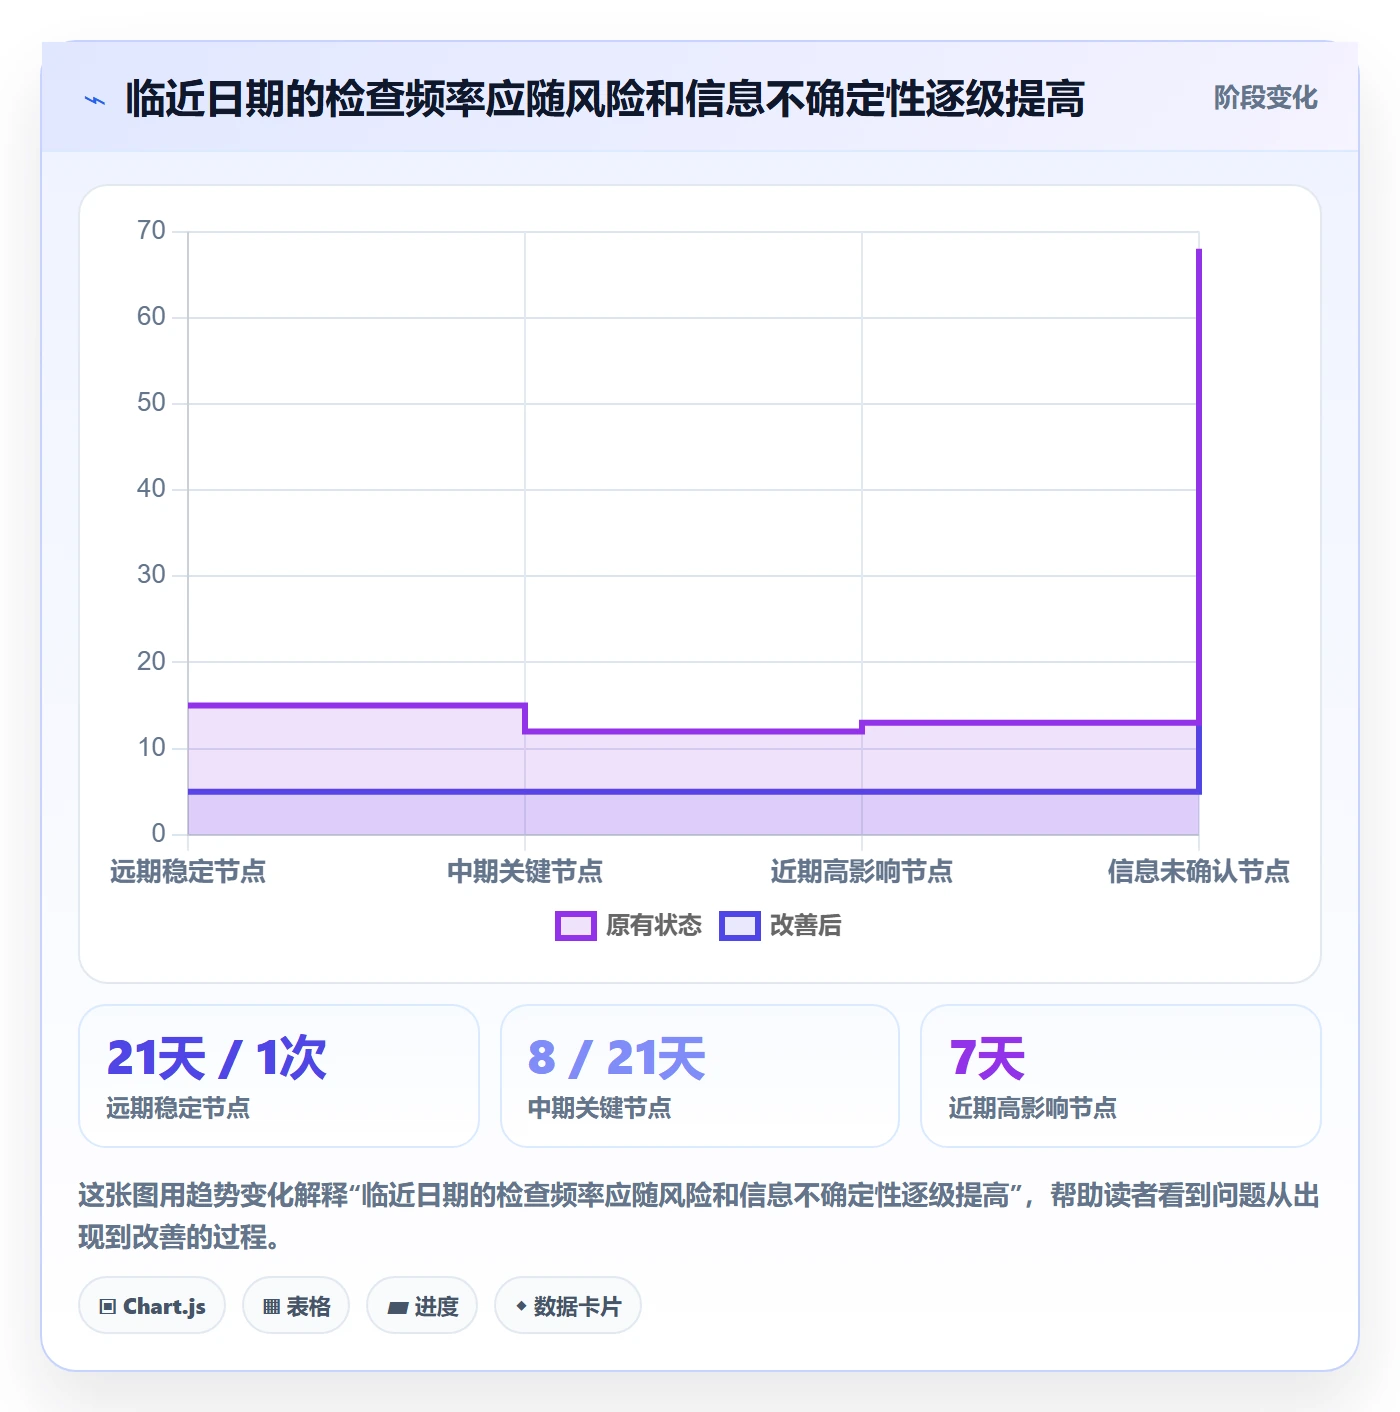This screenshot has height=1412, width=1400.
Task: Click the 70 y-axis tick label
Action: [151, 231]
